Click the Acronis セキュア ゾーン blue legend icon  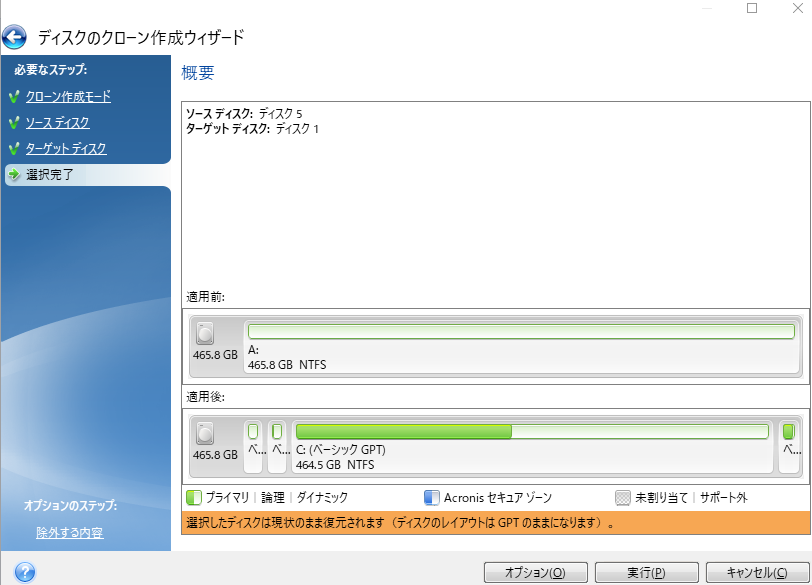click(x=434, y=496)
